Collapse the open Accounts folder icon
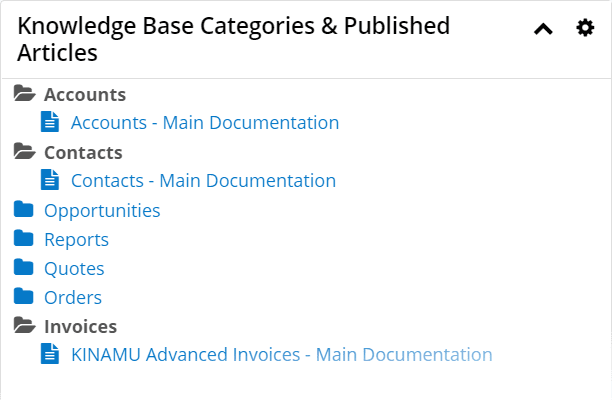Viewport: 612px width, 400px height. pyautogui.click(x=25, y=93)
